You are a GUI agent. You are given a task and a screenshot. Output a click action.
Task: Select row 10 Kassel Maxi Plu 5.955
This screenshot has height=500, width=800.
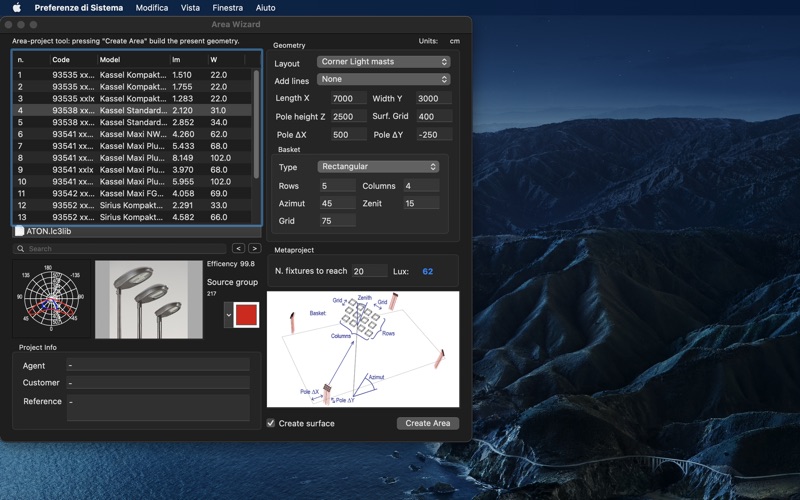(133, 182)
